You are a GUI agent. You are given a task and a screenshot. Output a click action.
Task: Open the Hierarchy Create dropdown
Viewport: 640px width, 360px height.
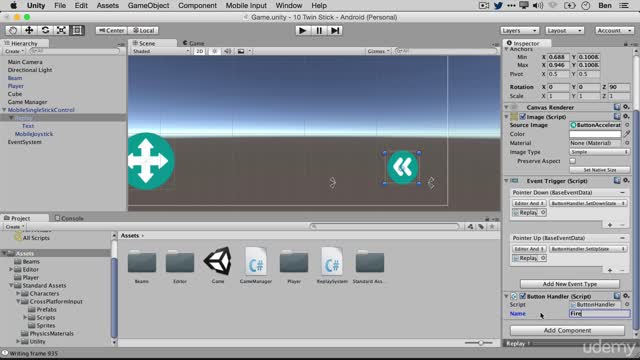(x=14, y=51)
